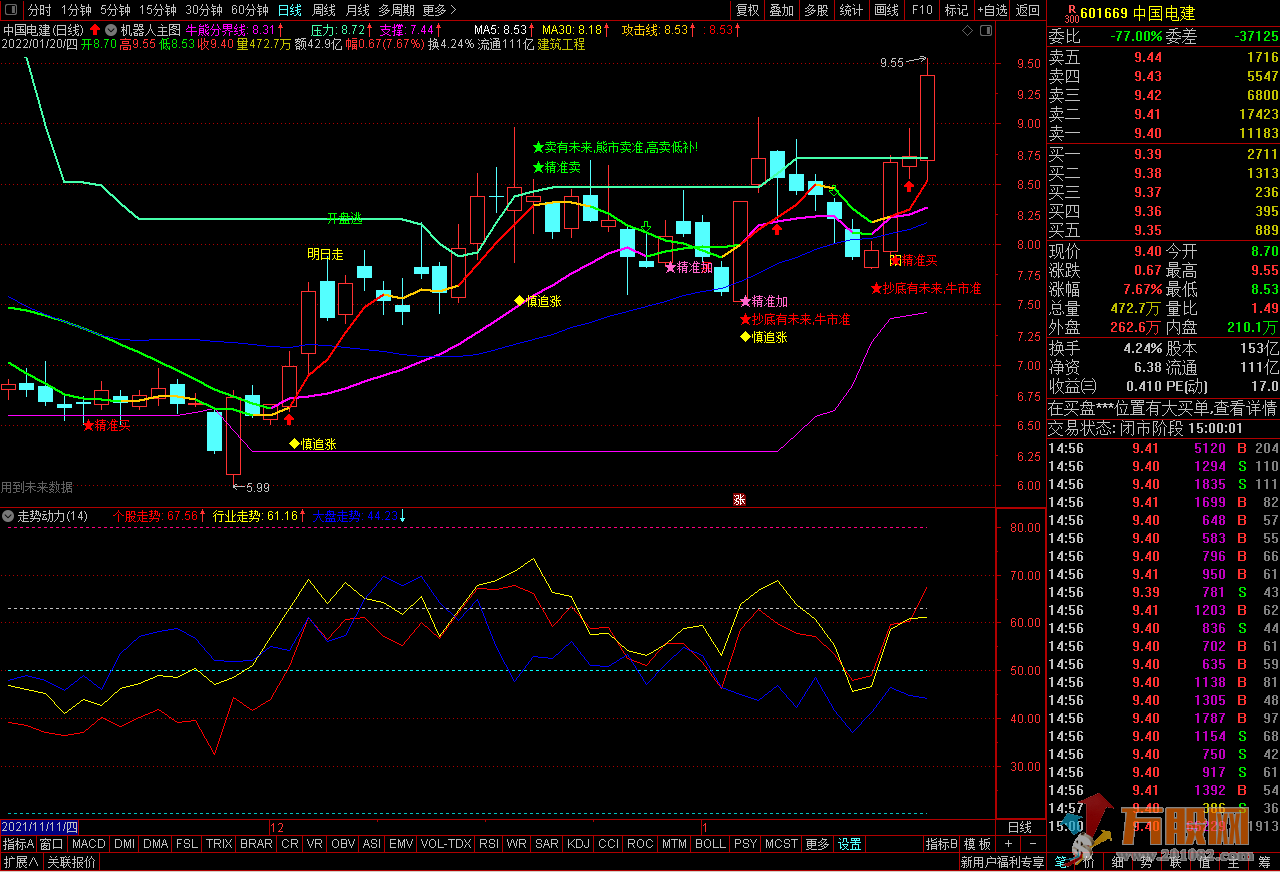
Task: Click the minus zoom-out button near 模板
Action: tap(1033, 844)
